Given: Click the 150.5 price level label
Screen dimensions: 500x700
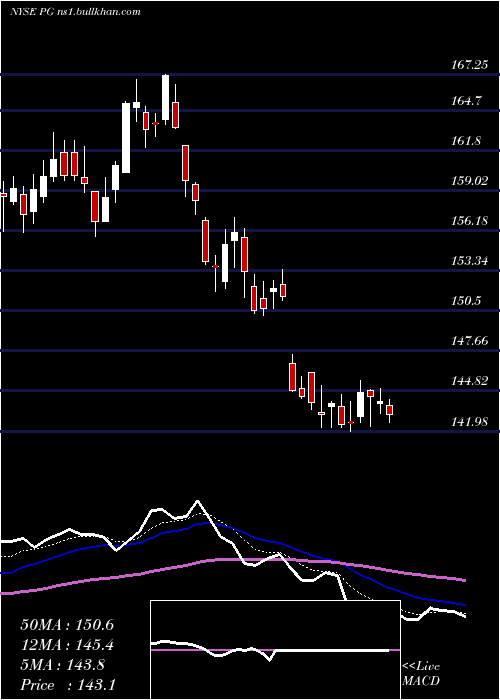Looking at the screenshot, I should (466, 301).
